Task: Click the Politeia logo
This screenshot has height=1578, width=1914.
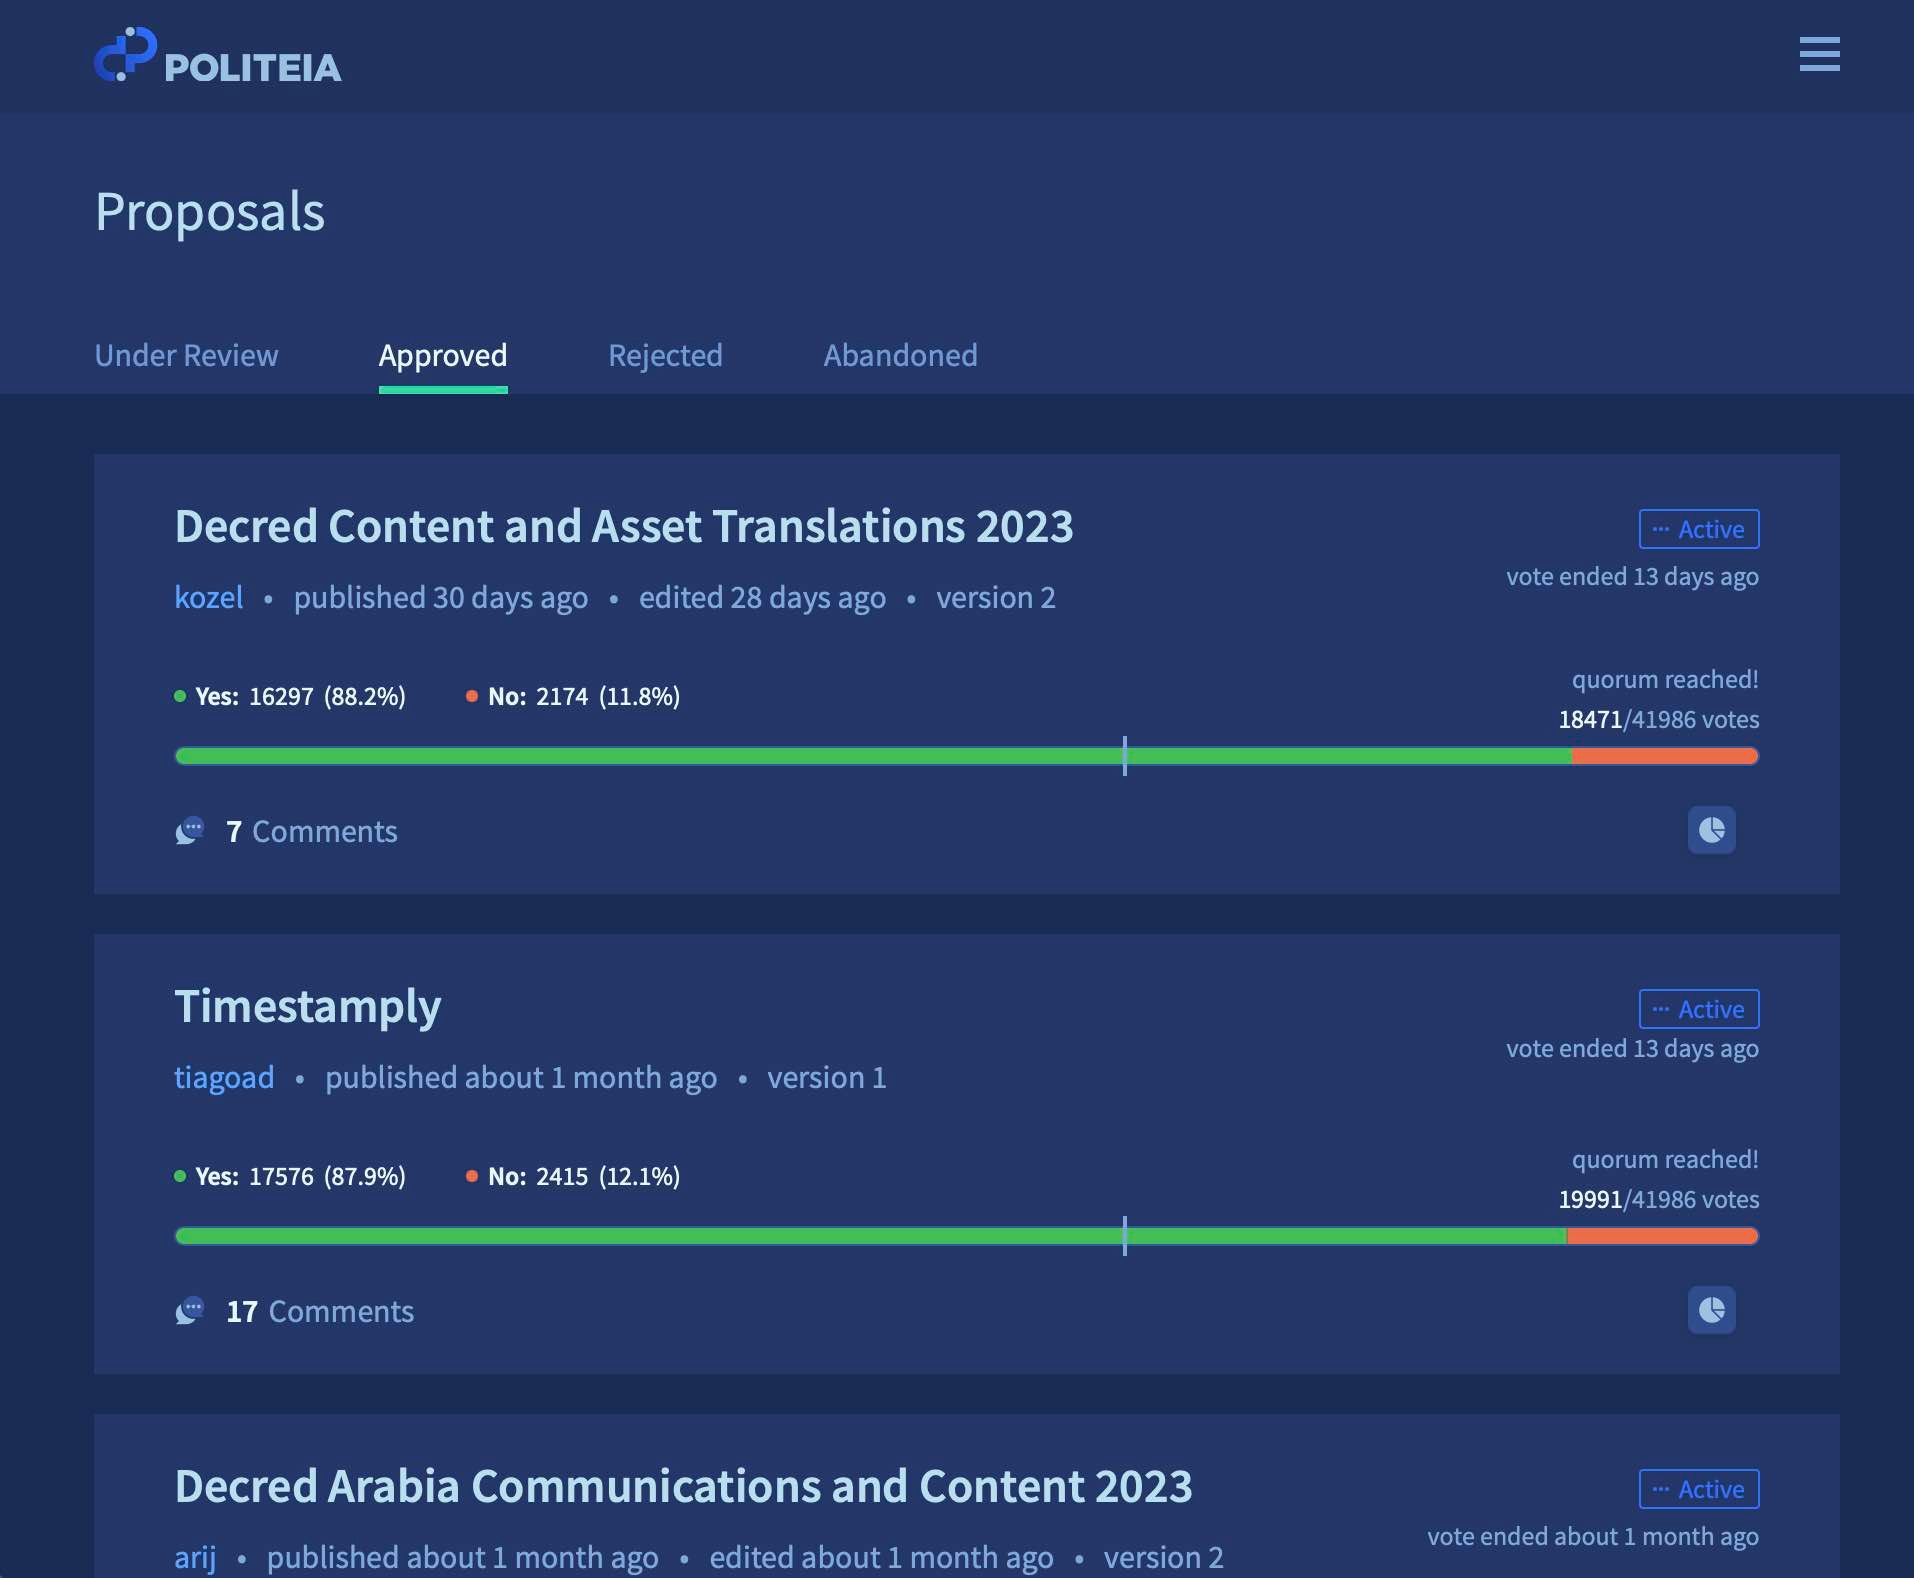Action: point(218,55)
